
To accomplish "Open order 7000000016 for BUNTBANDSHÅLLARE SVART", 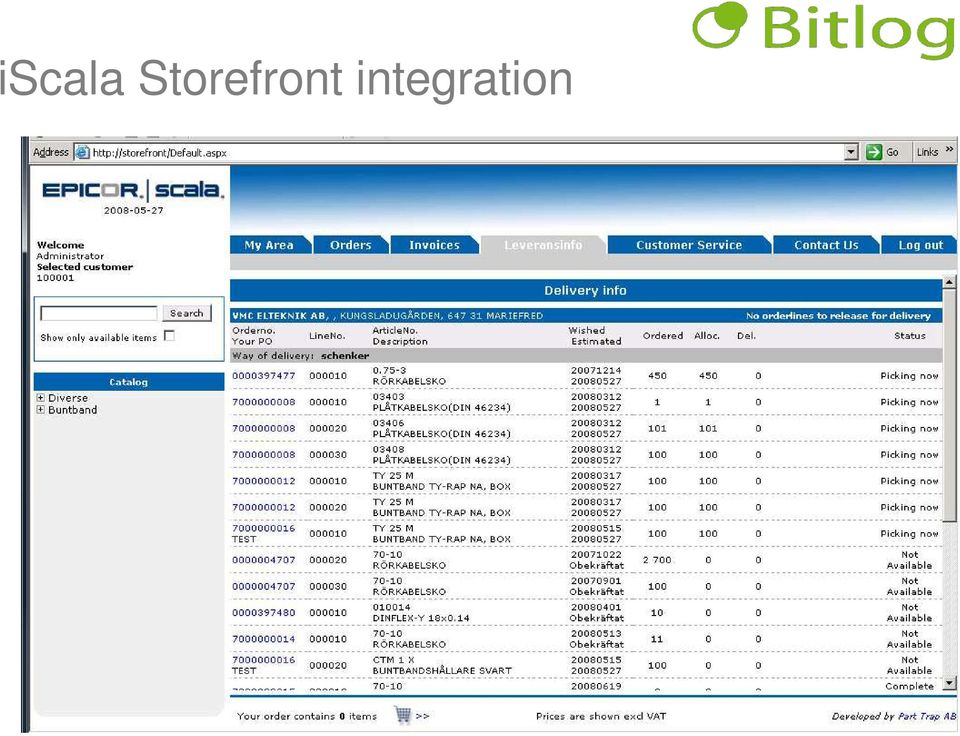I will 263,660.
